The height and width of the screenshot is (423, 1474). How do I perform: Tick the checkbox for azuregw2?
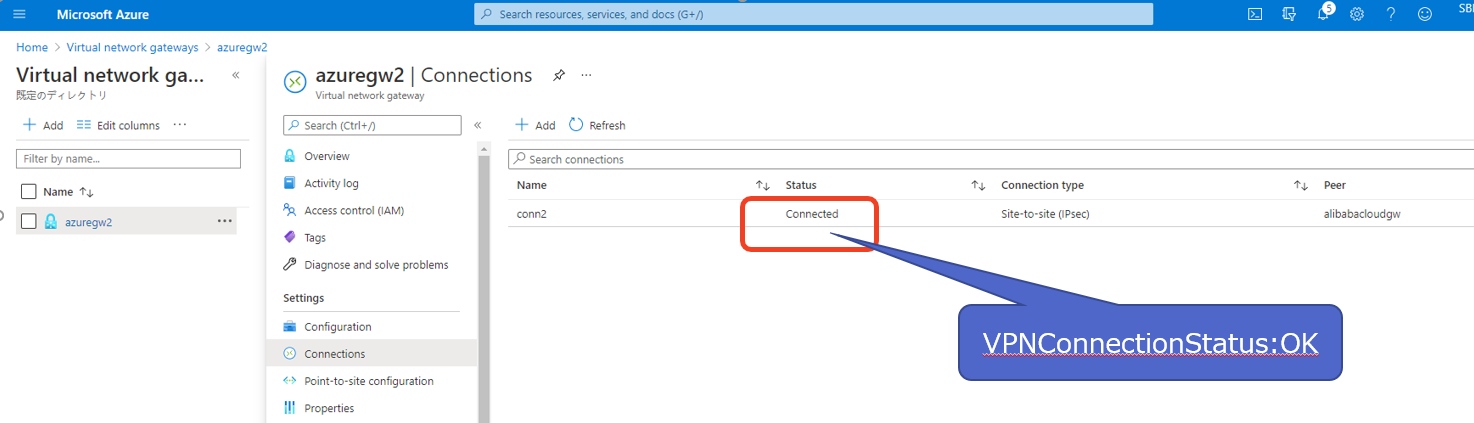pyautogui.click(x=28, y=221)
